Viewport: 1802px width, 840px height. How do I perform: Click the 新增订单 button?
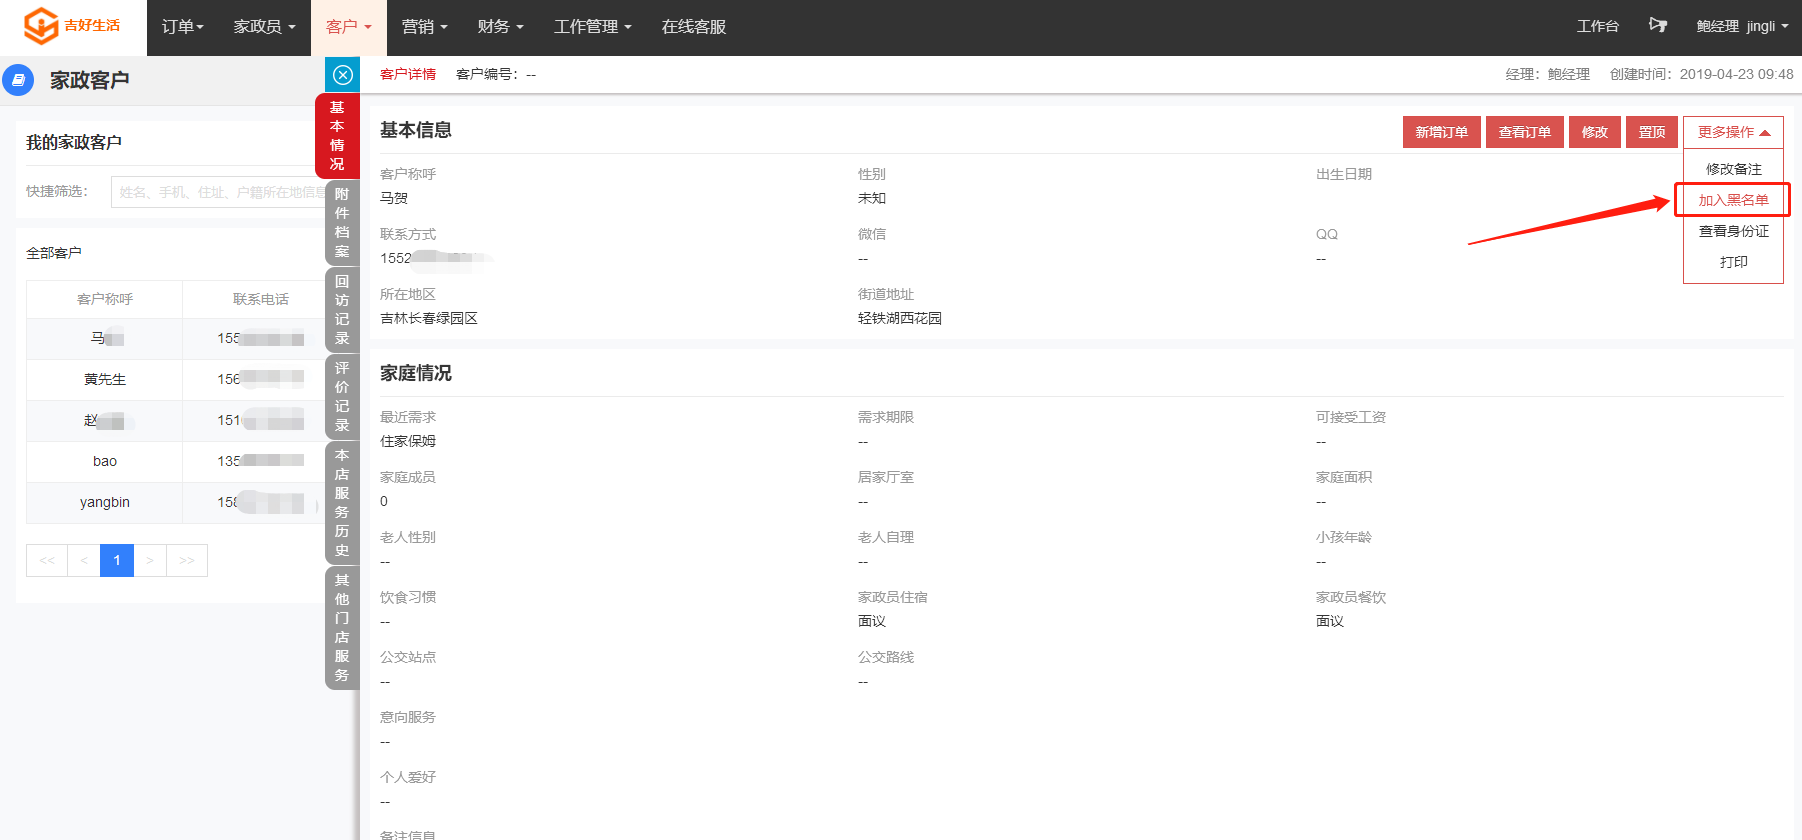coord(1441,132)
